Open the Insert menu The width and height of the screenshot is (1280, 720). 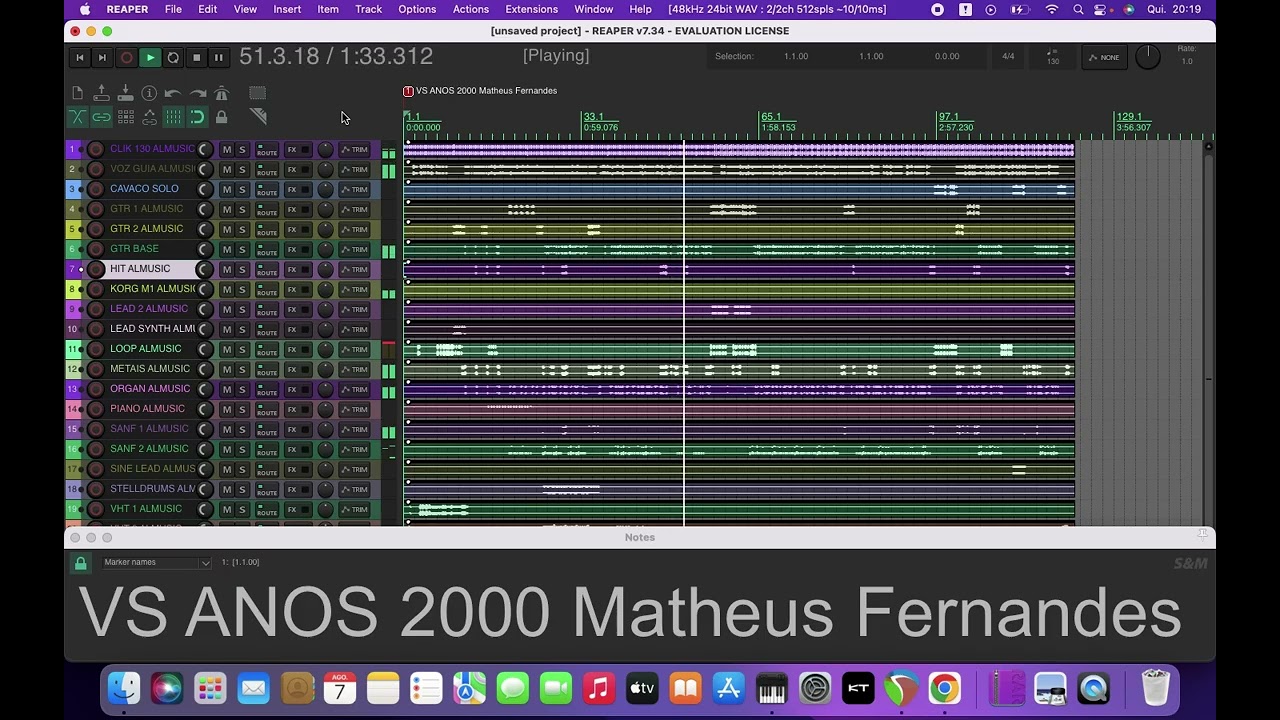(287, 9)
